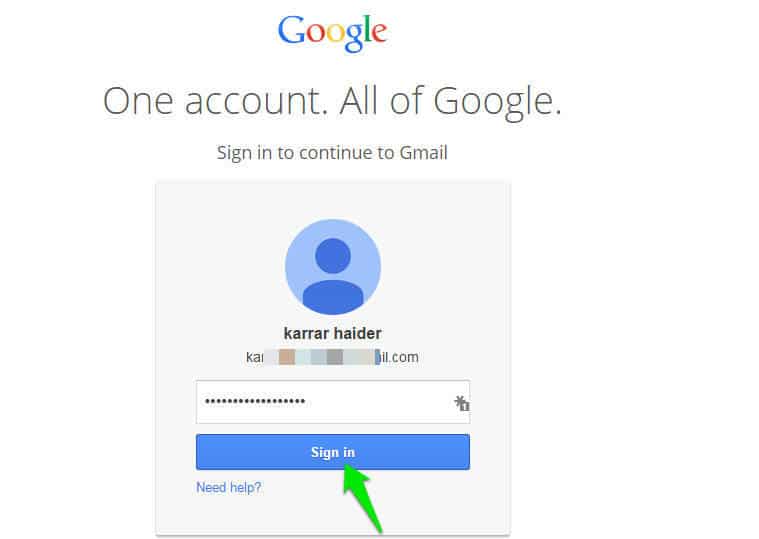This screenshot has height=539, width=759.
Task: Click the yellow letter o in logo
Action: click(x=335, y=33)
